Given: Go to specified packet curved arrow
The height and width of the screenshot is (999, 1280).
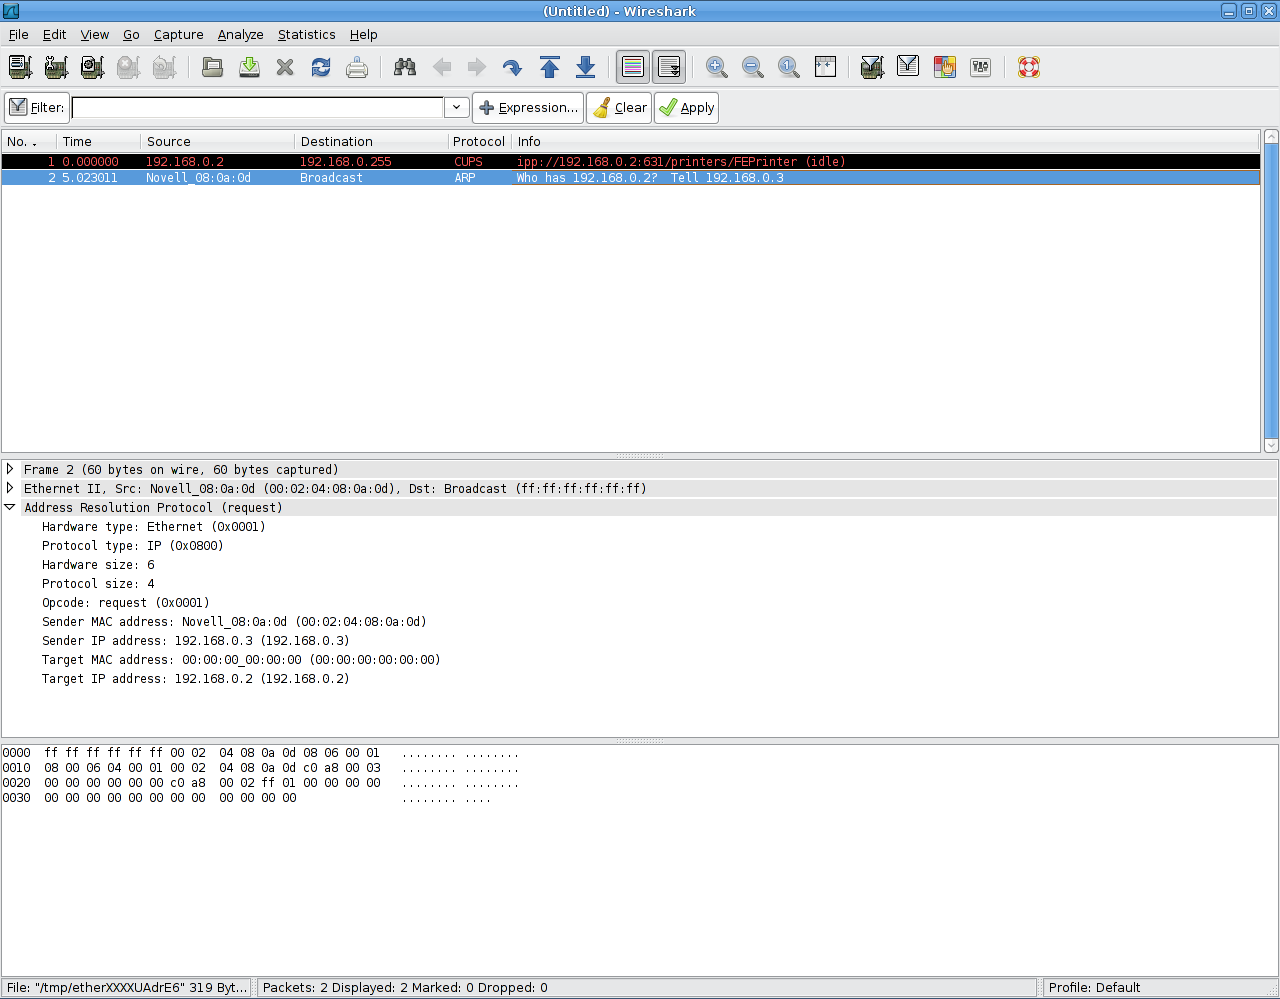Looking at the screenshot, I should 512,67.
